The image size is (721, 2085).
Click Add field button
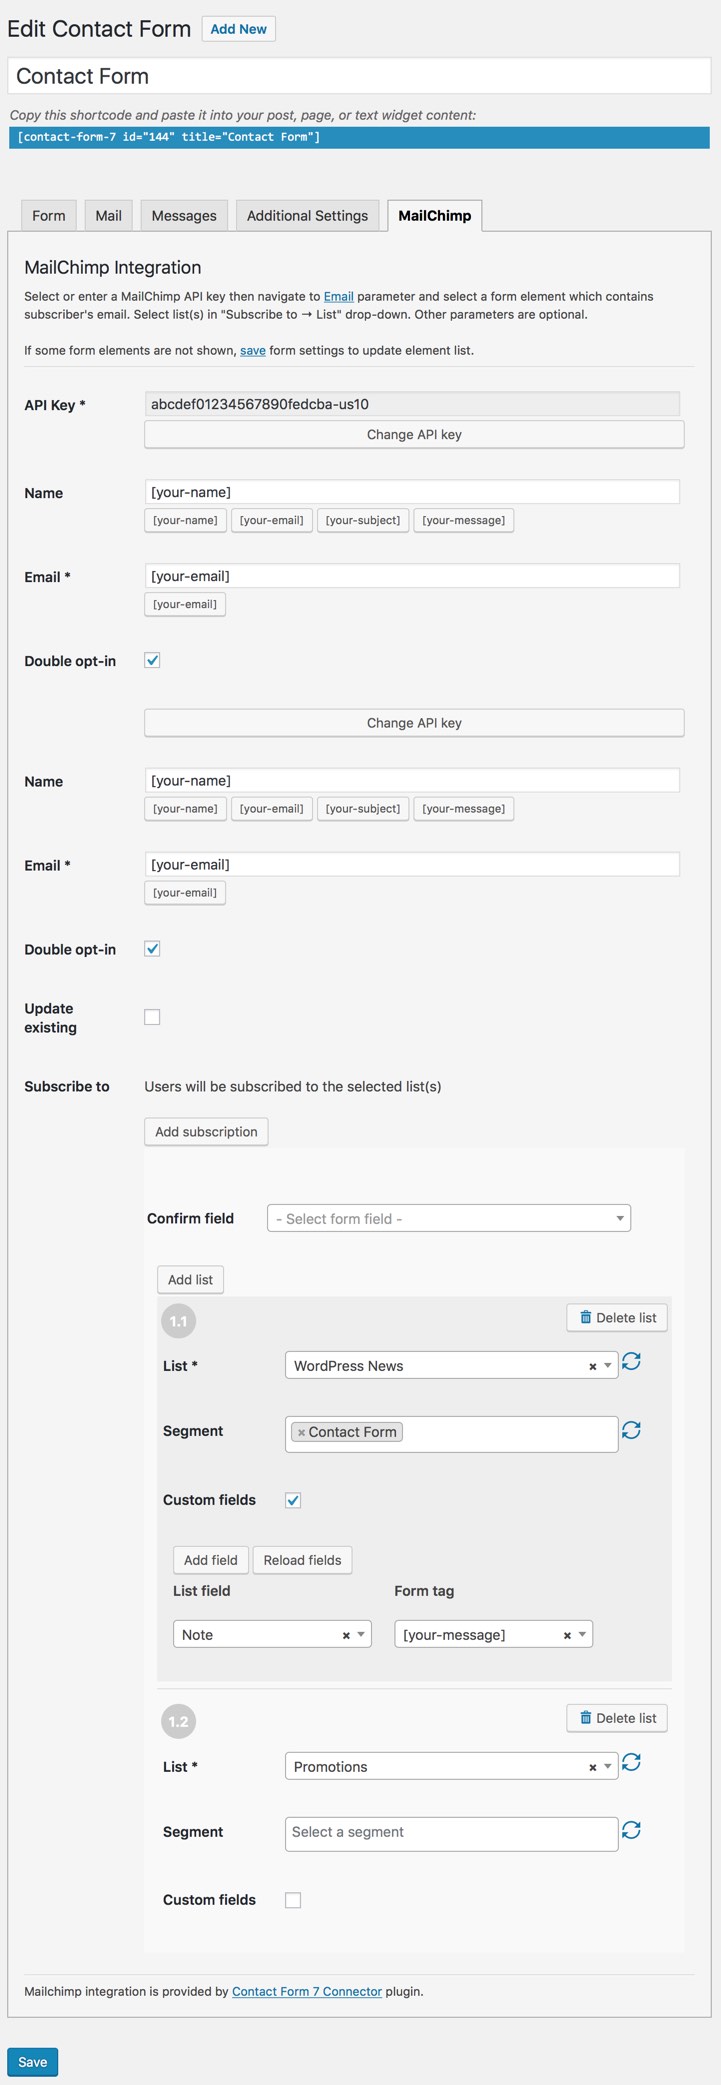point(211,1560)
